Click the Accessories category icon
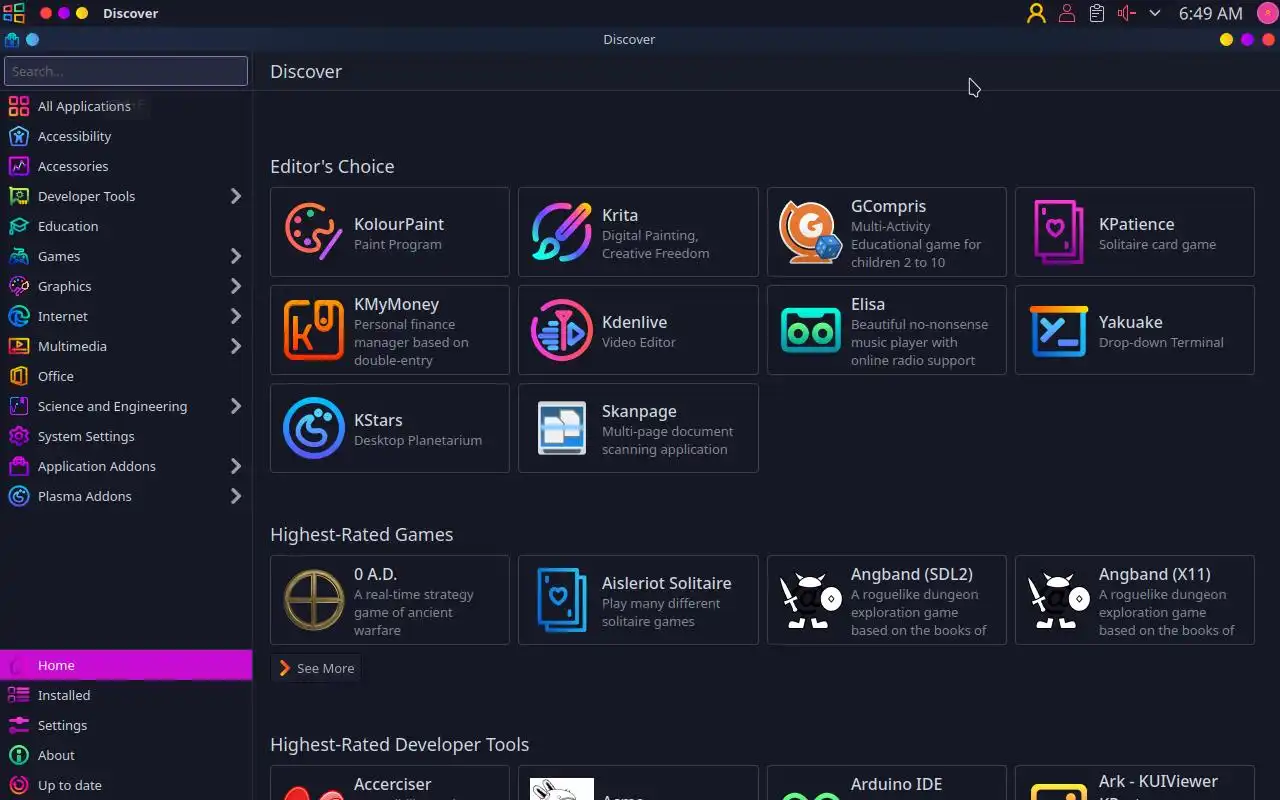The image size is (1280, 800). (18, 166)
